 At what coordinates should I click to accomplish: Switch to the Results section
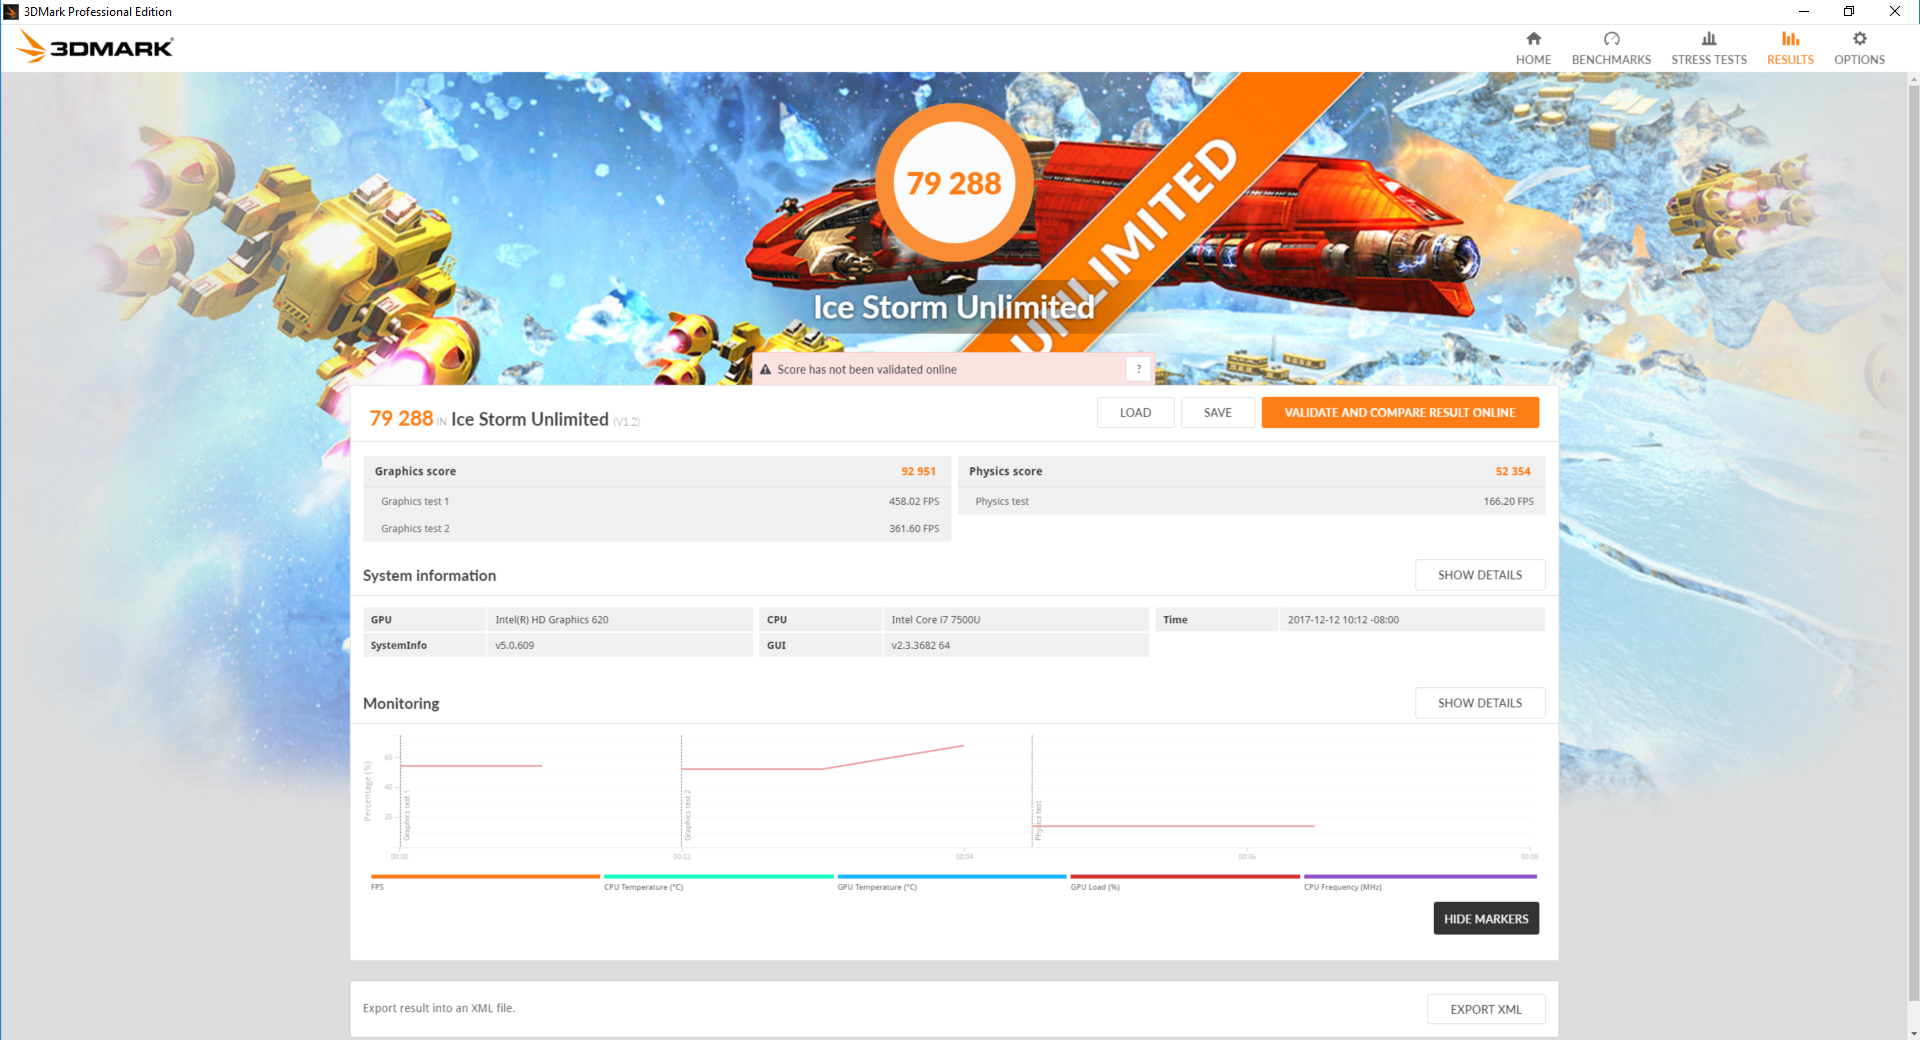point(1790,48)
